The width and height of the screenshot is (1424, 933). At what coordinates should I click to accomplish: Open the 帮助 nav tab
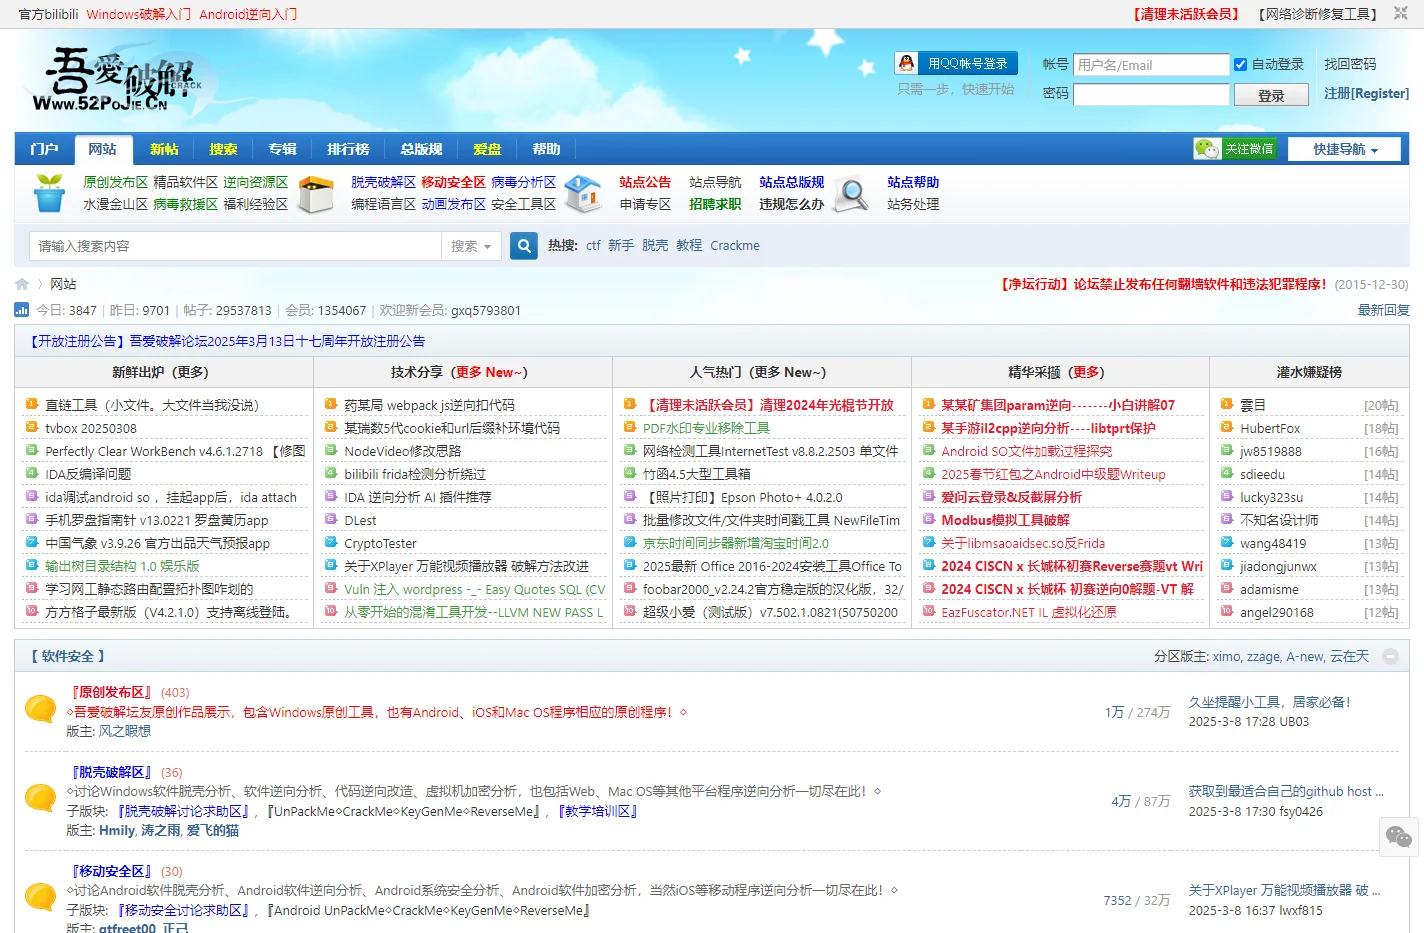[546, 149]
